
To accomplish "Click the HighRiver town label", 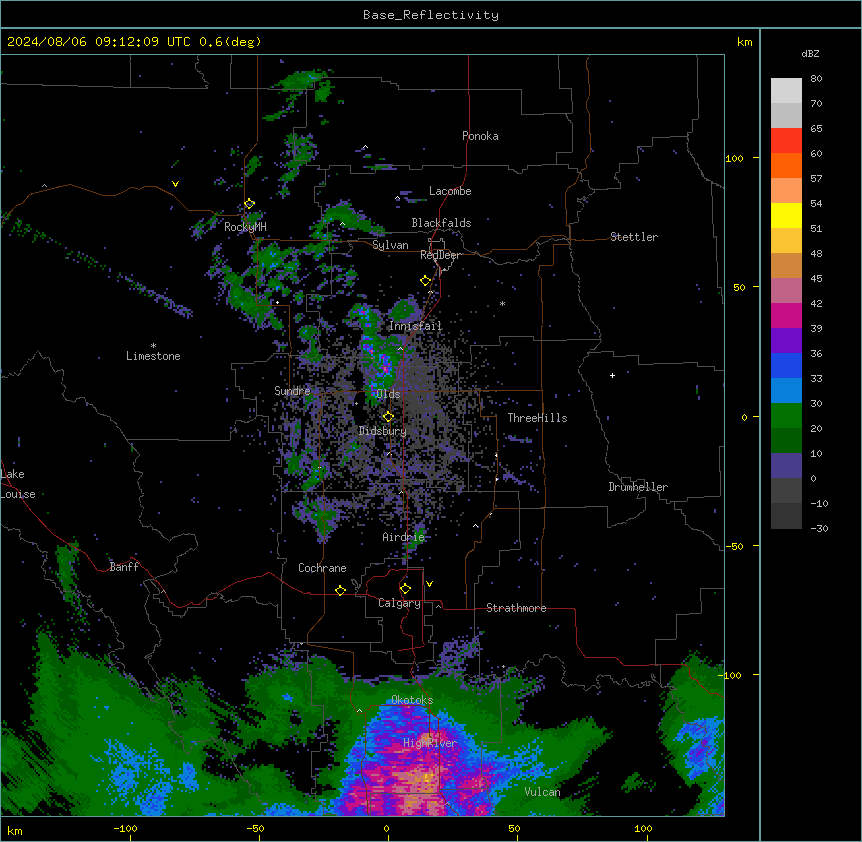I will (429, 743).
